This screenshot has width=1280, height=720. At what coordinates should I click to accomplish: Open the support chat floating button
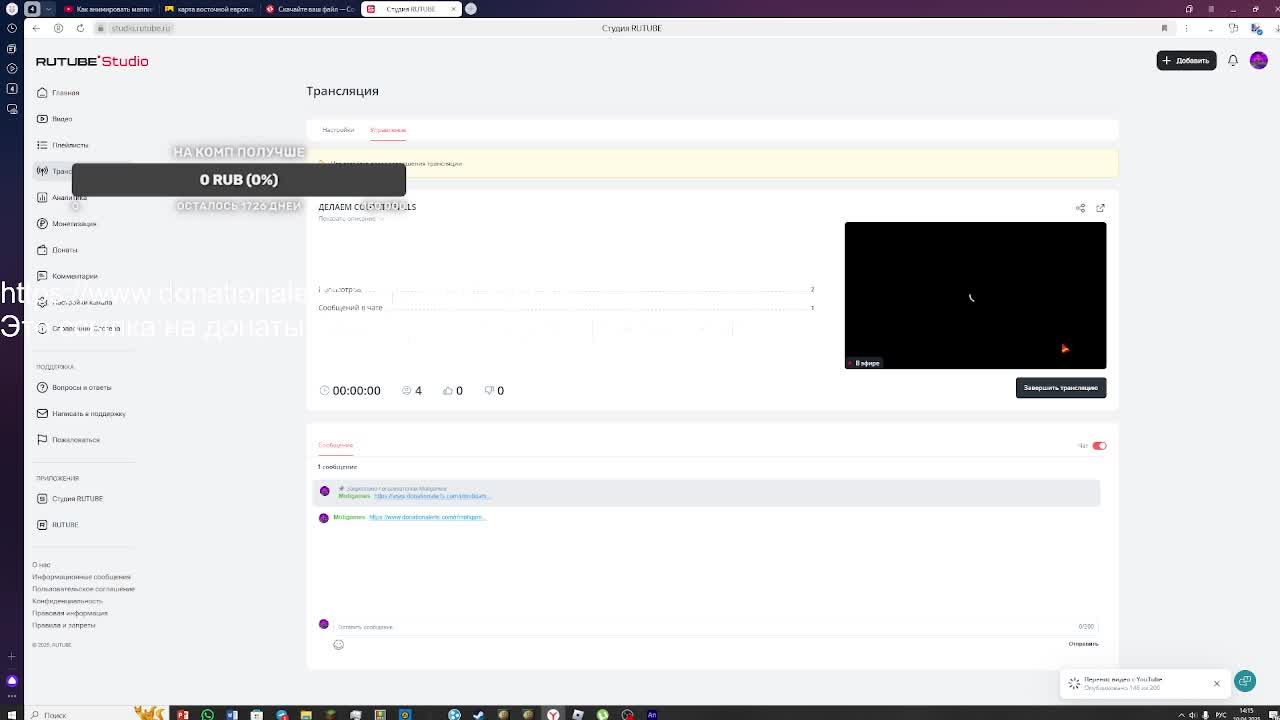coord(1245,681)
